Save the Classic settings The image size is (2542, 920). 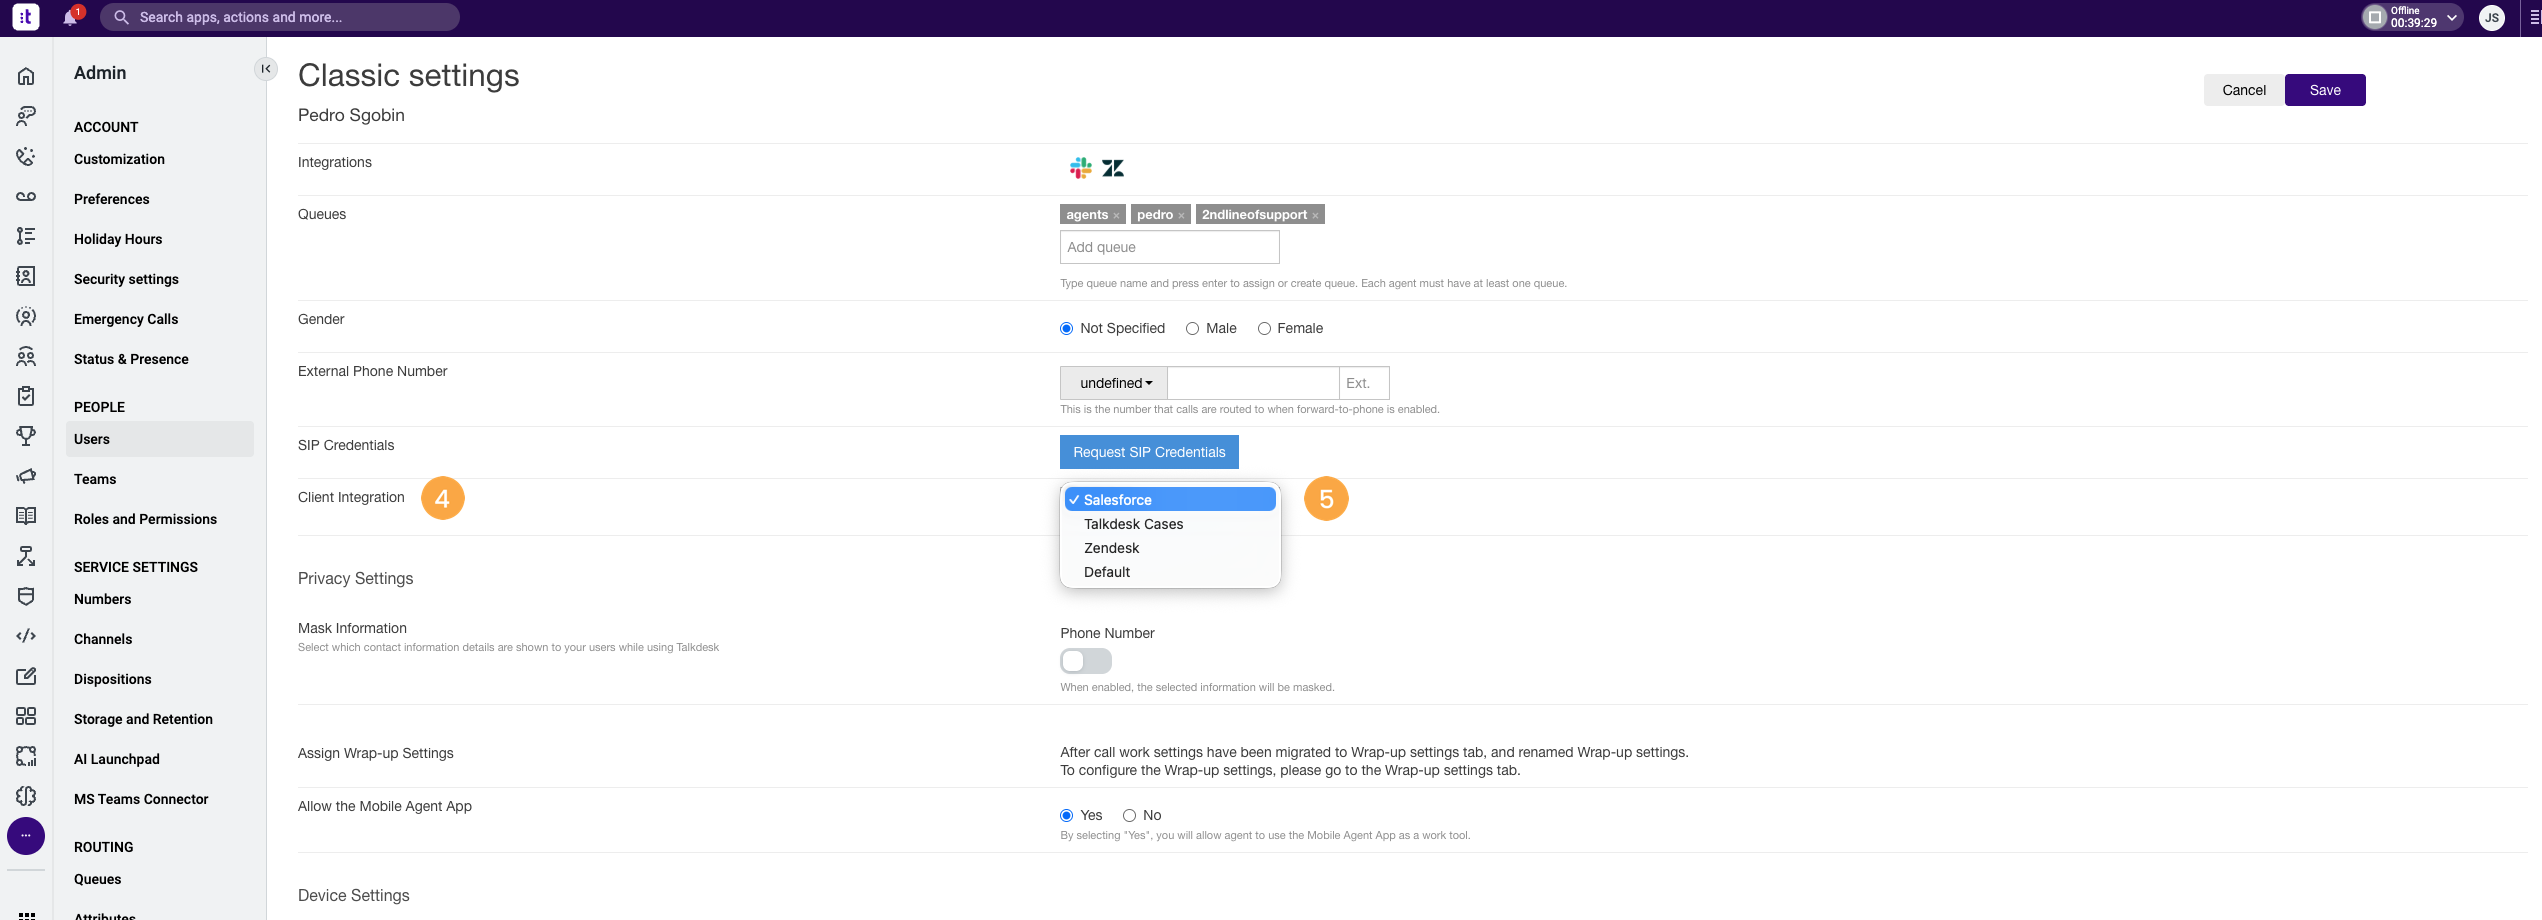click(x=2325, y=90)
